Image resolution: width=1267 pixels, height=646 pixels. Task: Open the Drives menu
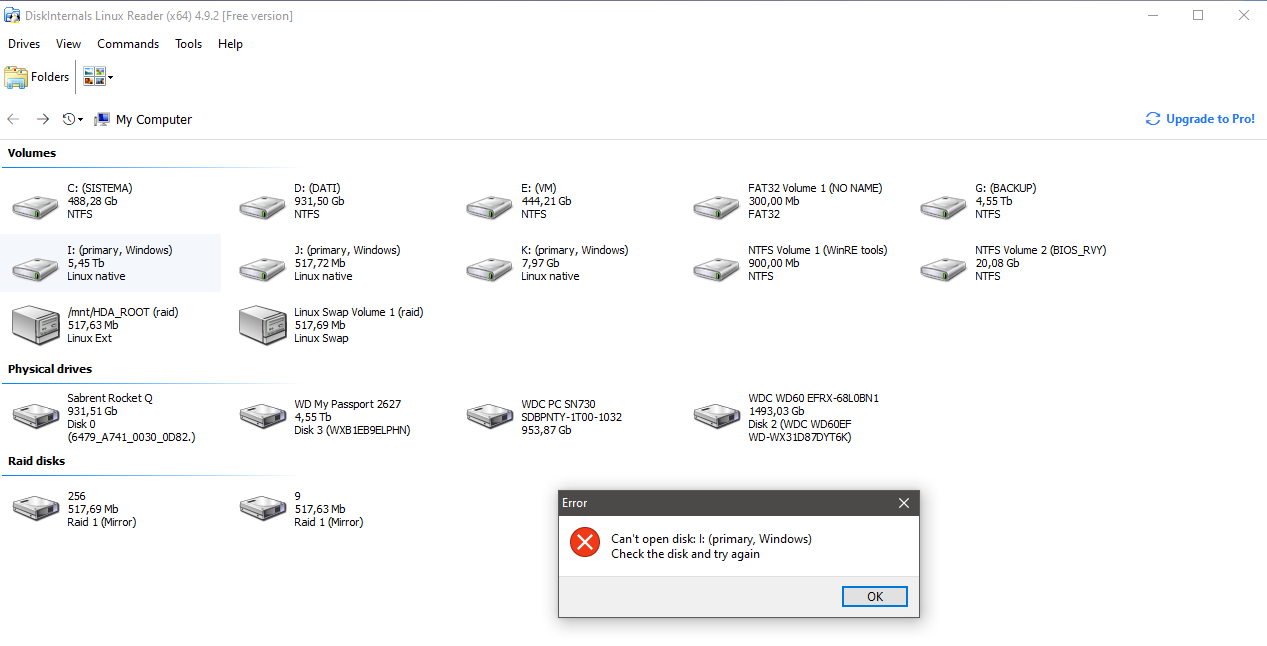coord(24,44)
